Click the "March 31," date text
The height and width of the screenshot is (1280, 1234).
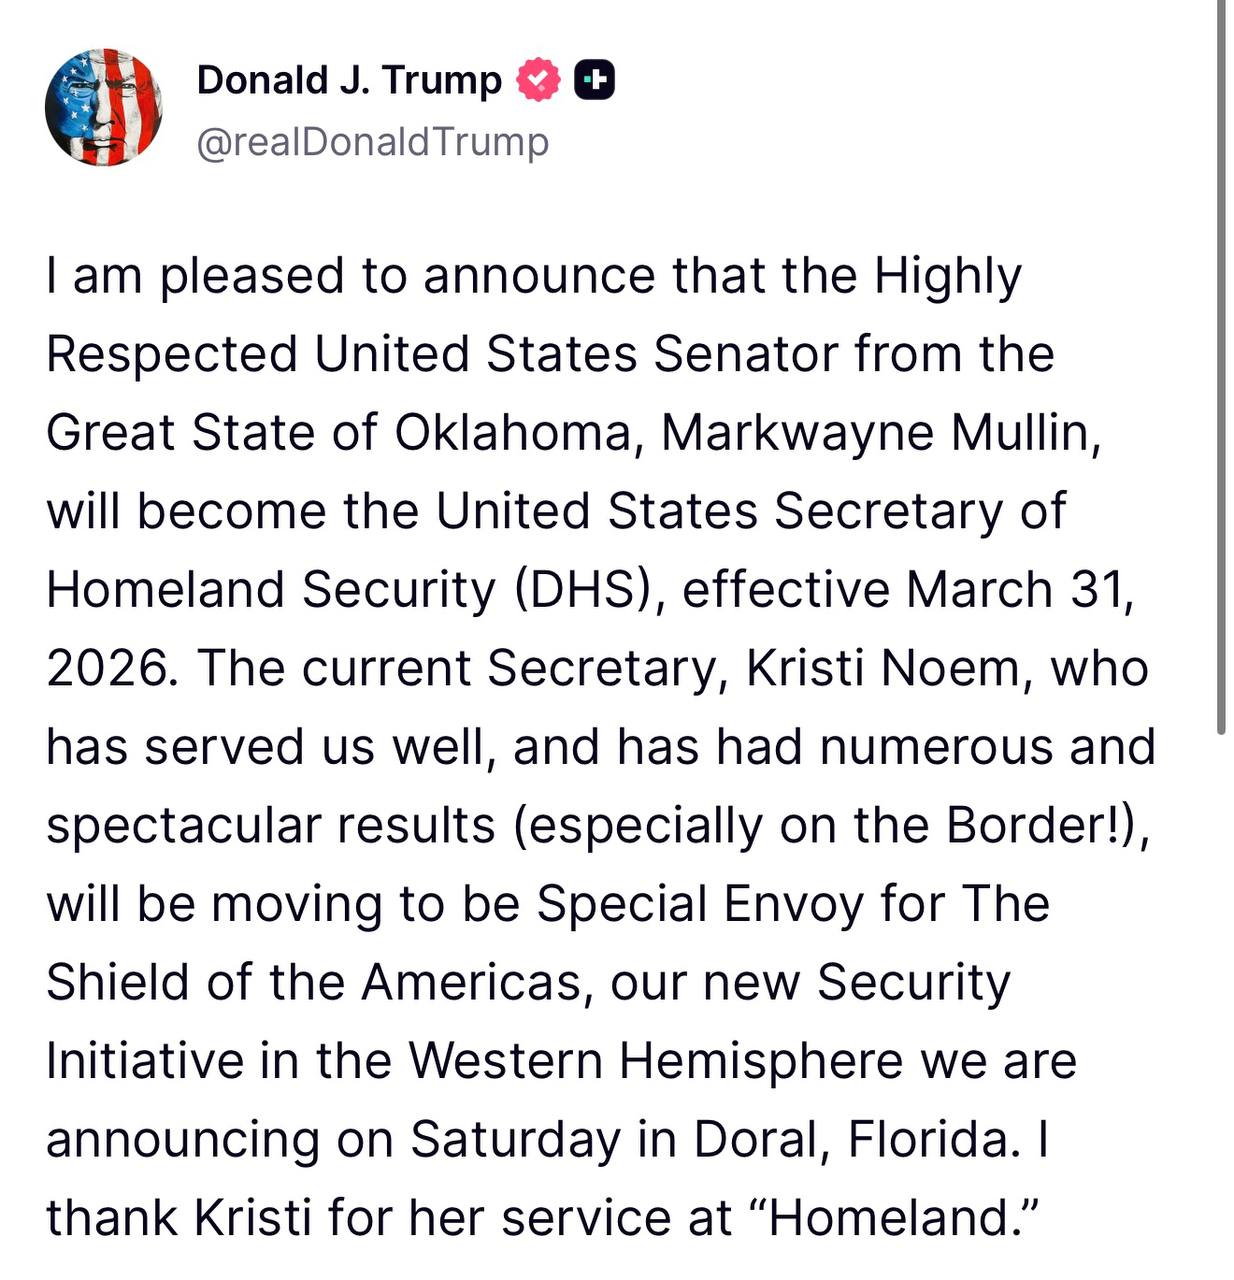point(1020,590)
